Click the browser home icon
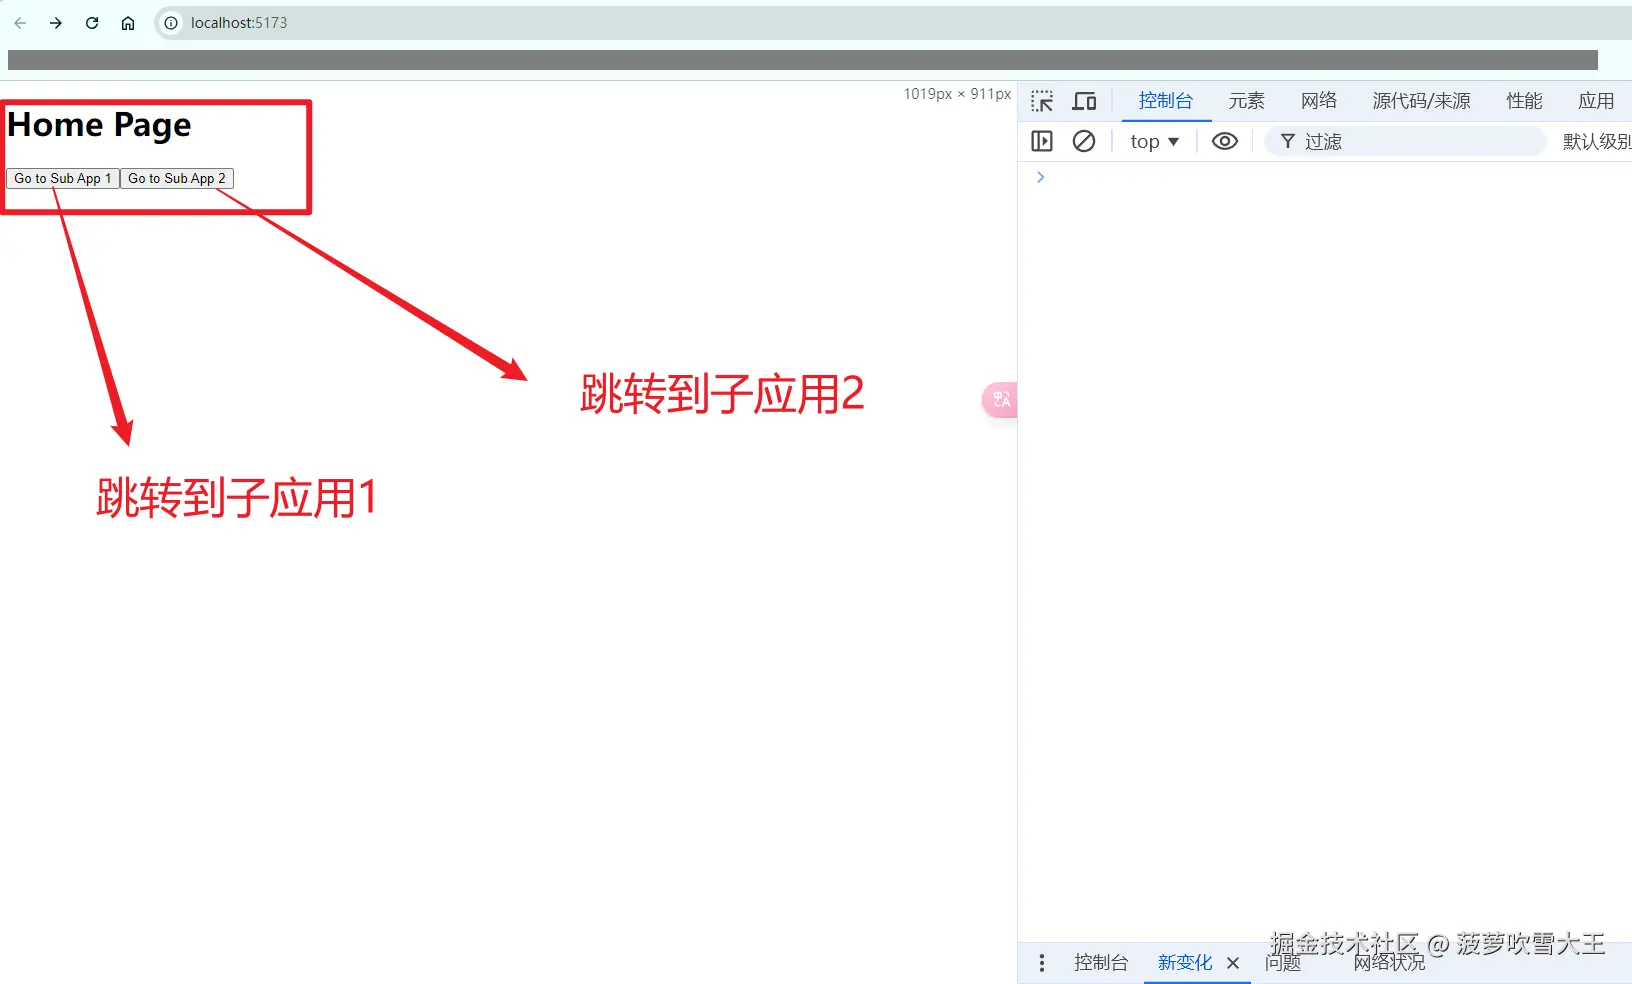This screenshot has width=1632, height=984. [x=127, y=22]
